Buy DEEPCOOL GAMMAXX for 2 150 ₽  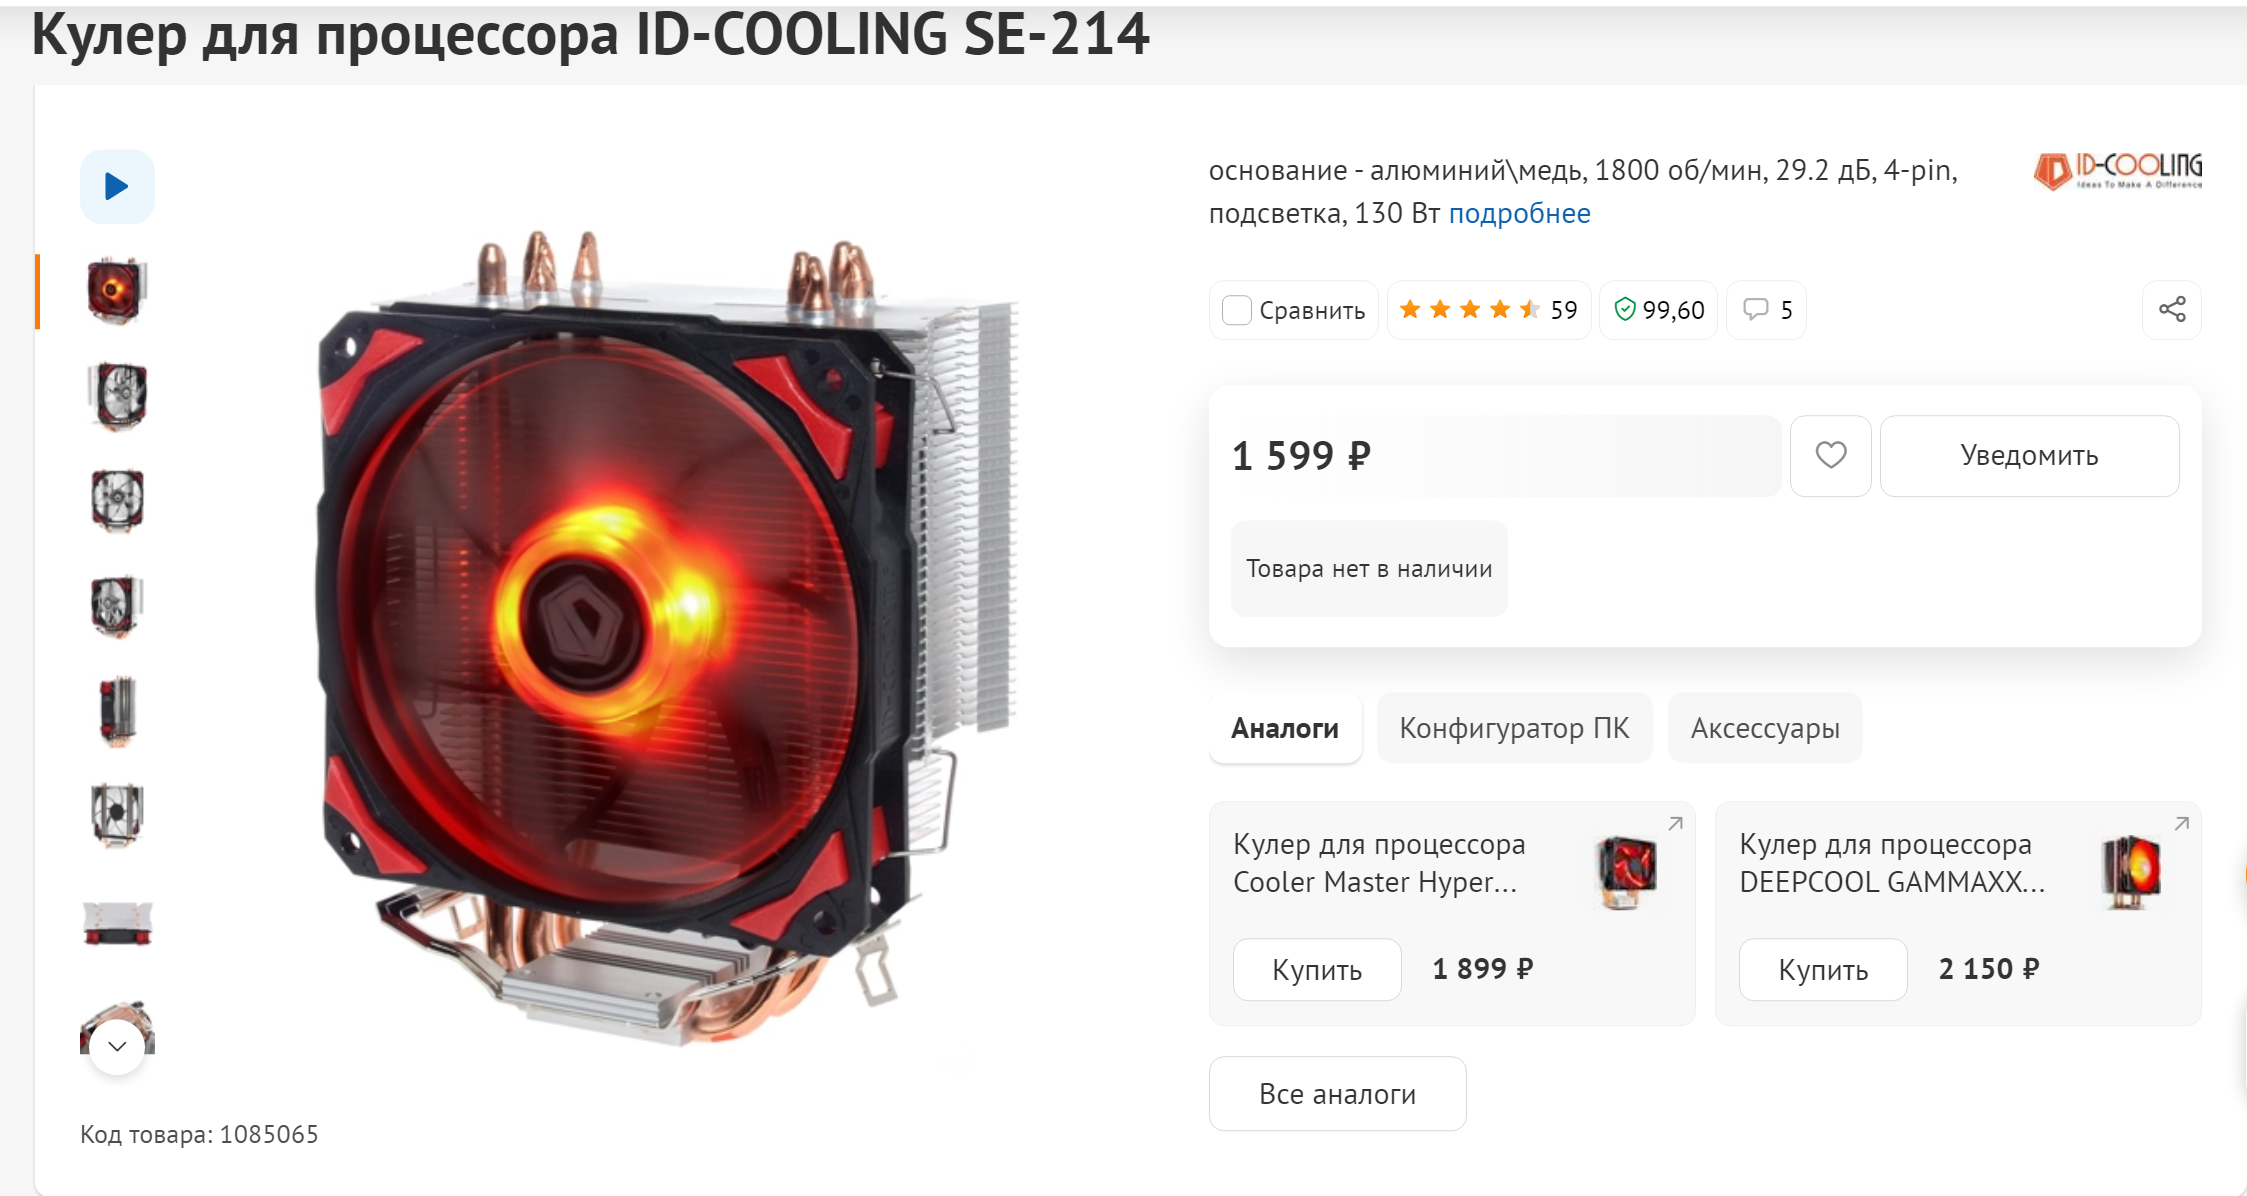coord(1823,969)
